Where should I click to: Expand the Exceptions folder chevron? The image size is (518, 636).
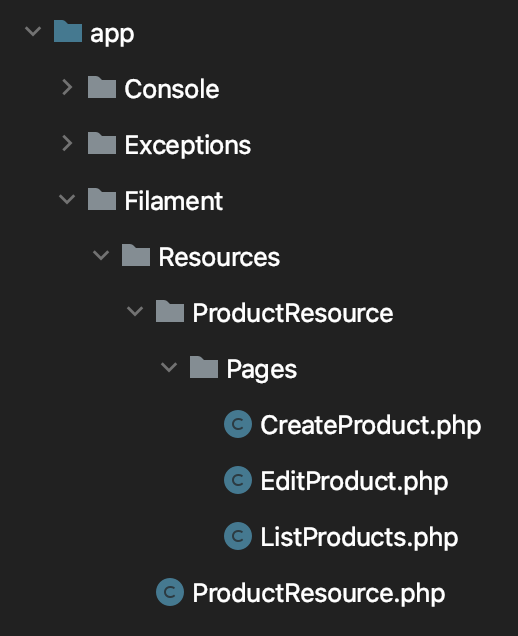click(67, 143)
